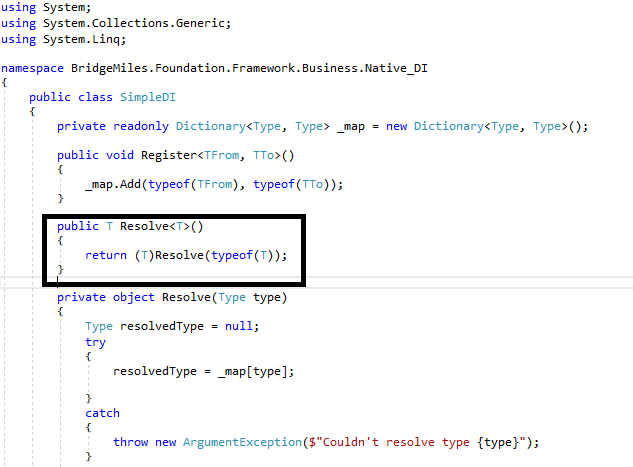Click the namespace name ending in 'Native_DI'
This screenshot has height=467, width=633.
tap(249, 68)
